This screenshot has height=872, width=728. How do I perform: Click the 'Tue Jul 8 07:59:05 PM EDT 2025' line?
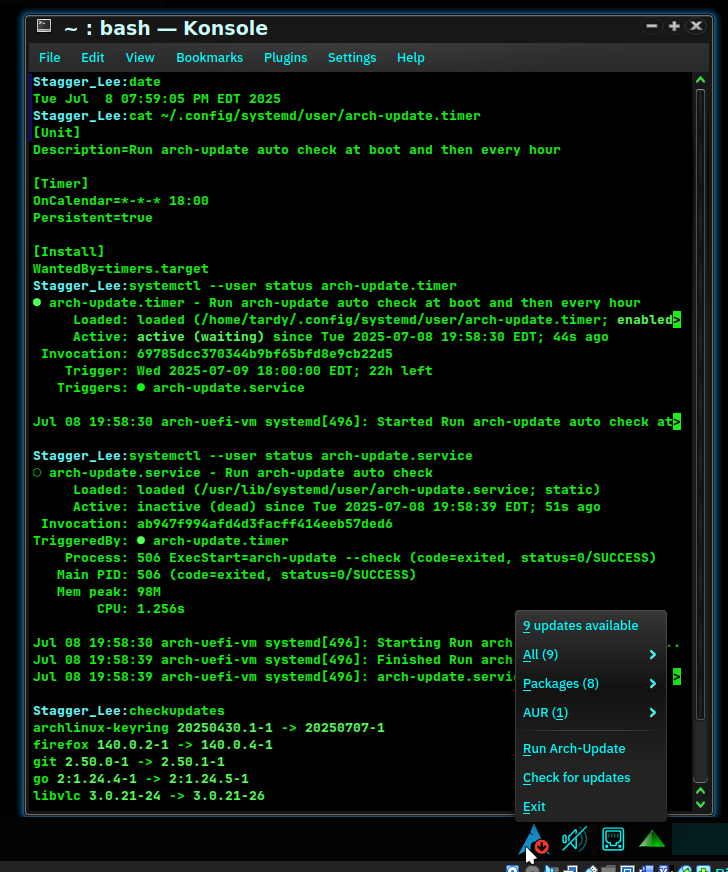coord(157,99)
